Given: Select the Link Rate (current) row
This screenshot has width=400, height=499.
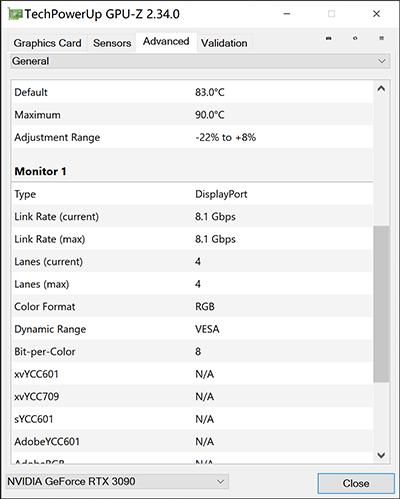Looking at the screenshot, I should pyautogui.click(x=192, y=217).
